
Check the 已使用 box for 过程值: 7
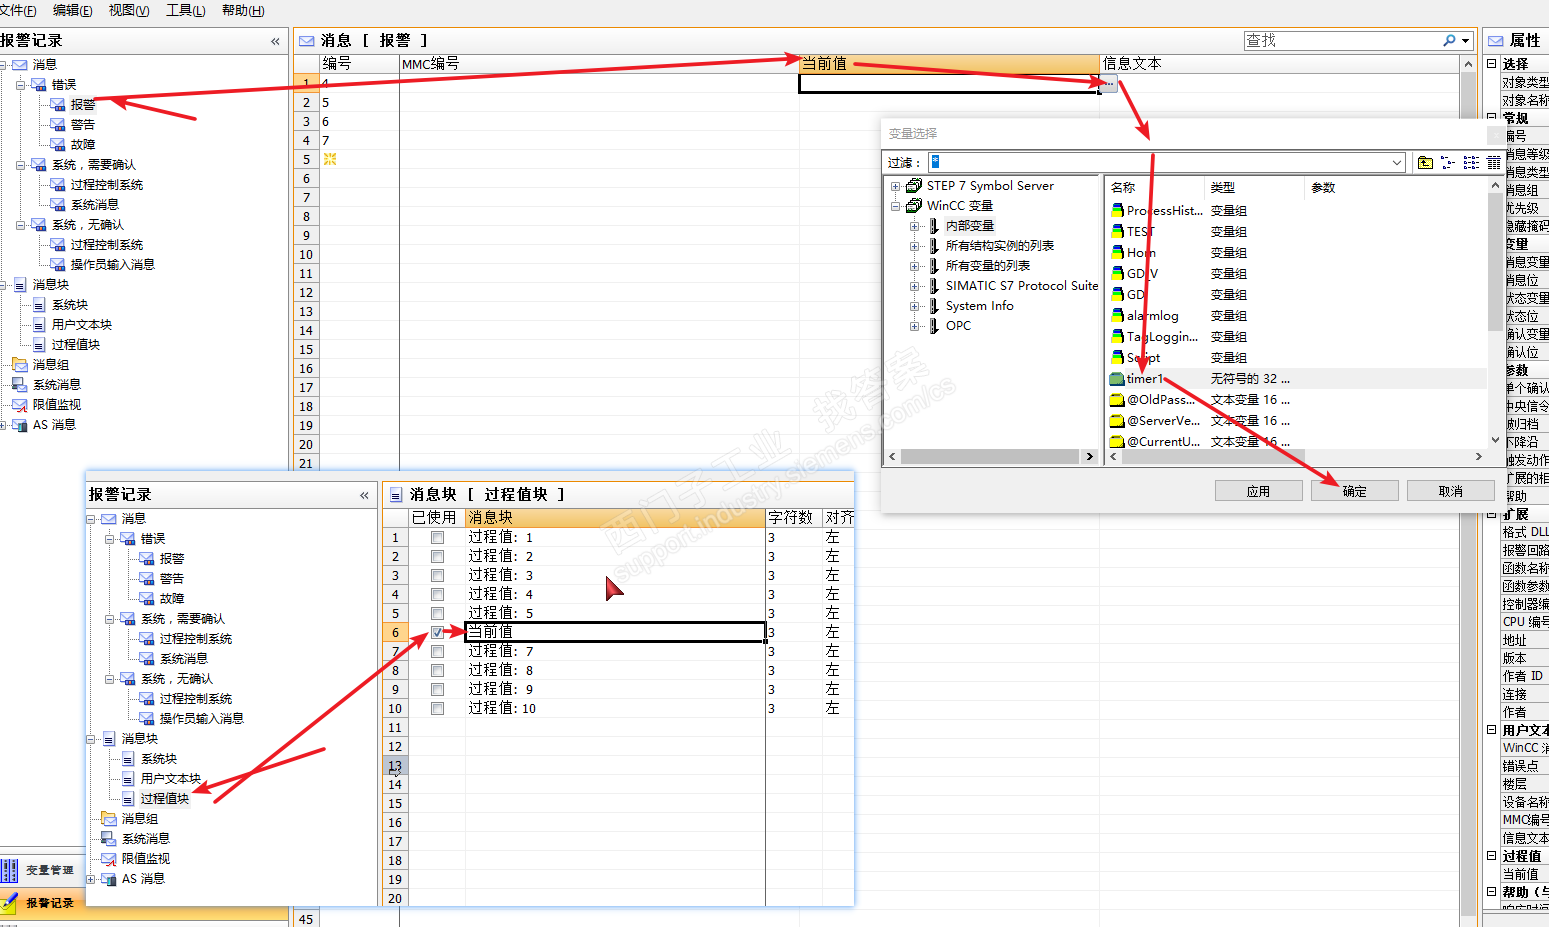(437, 652)
